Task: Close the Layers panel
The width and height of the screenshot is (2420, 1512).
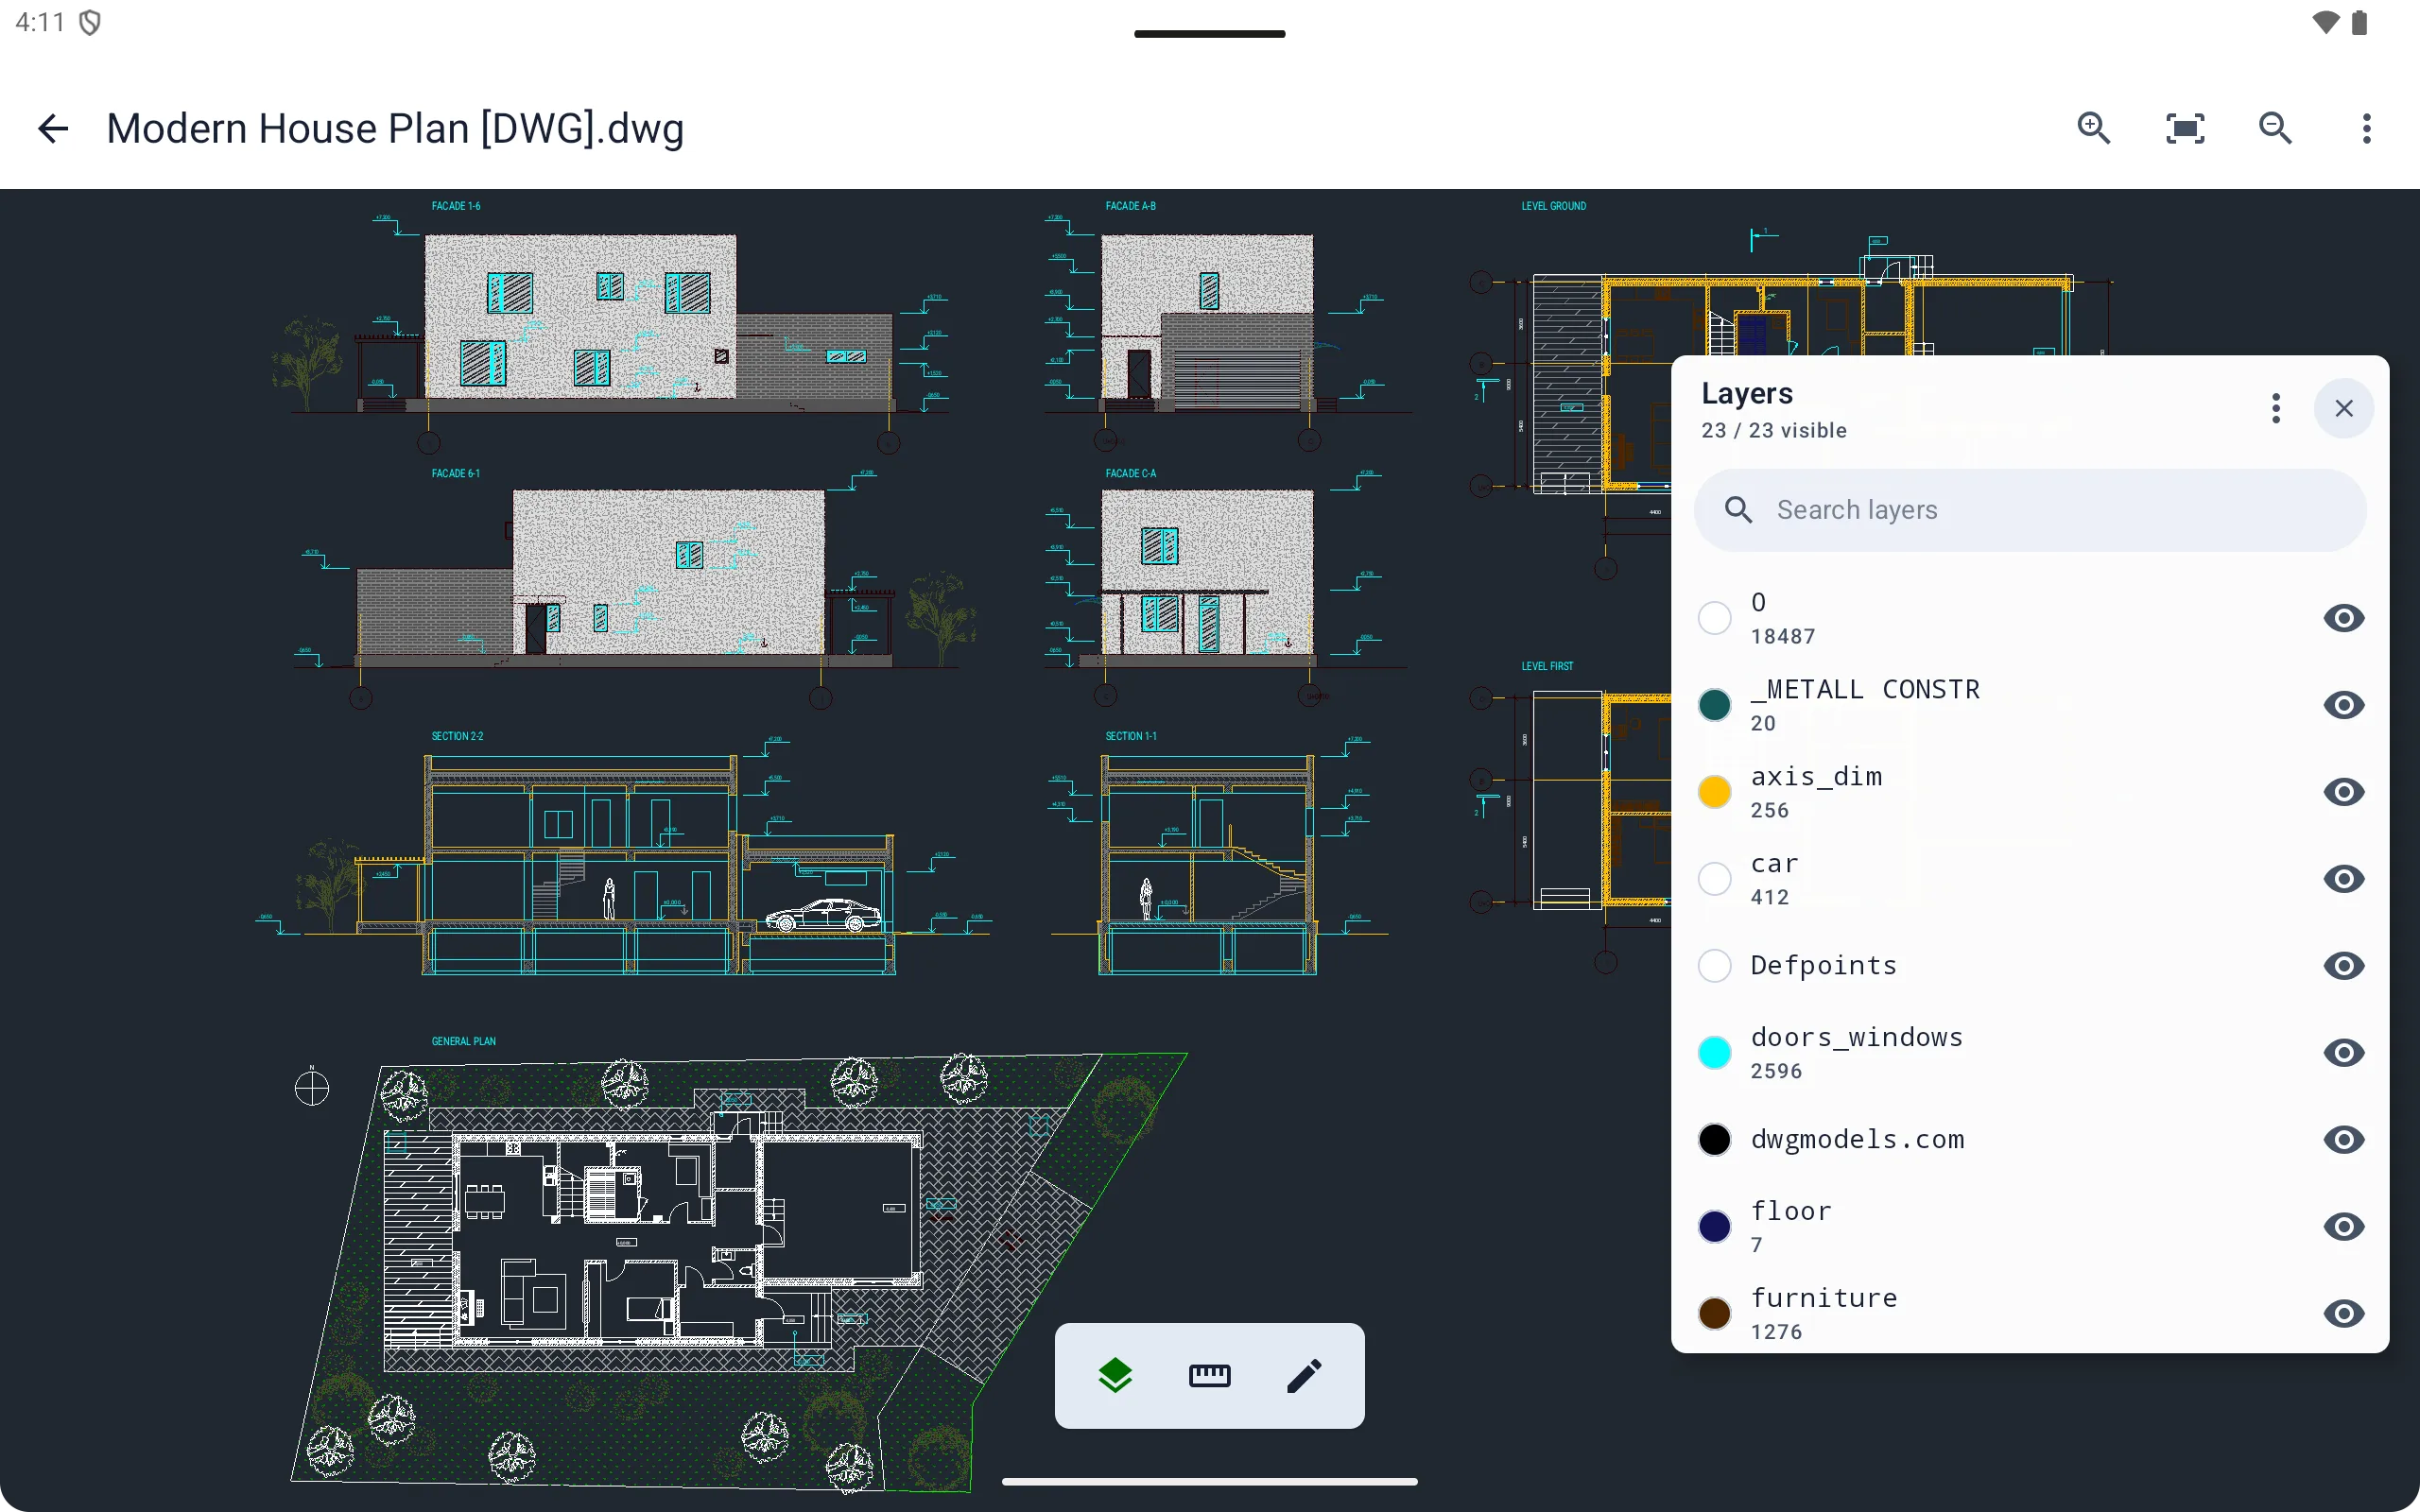Action: pos(2344,408)
